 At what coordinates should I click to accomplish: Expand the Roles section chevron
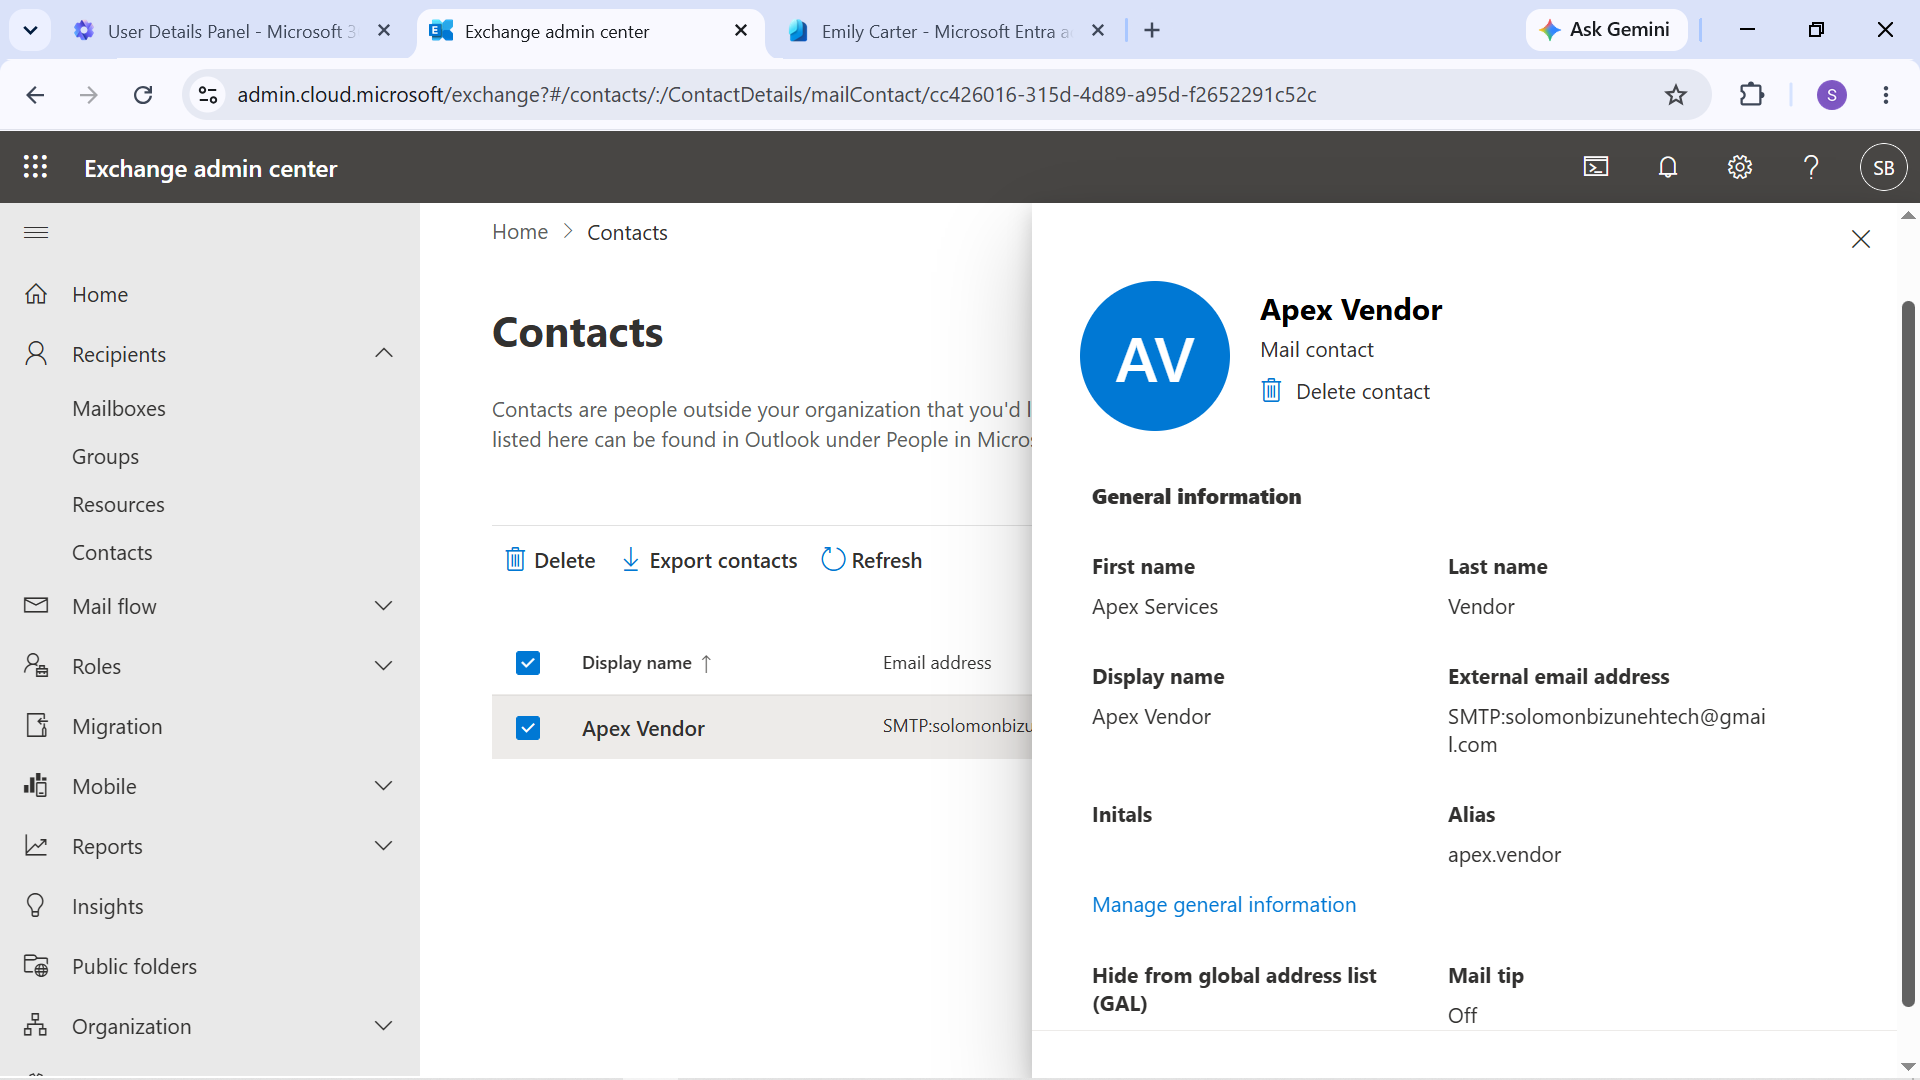pyautogui.click(x=384, y=665)
